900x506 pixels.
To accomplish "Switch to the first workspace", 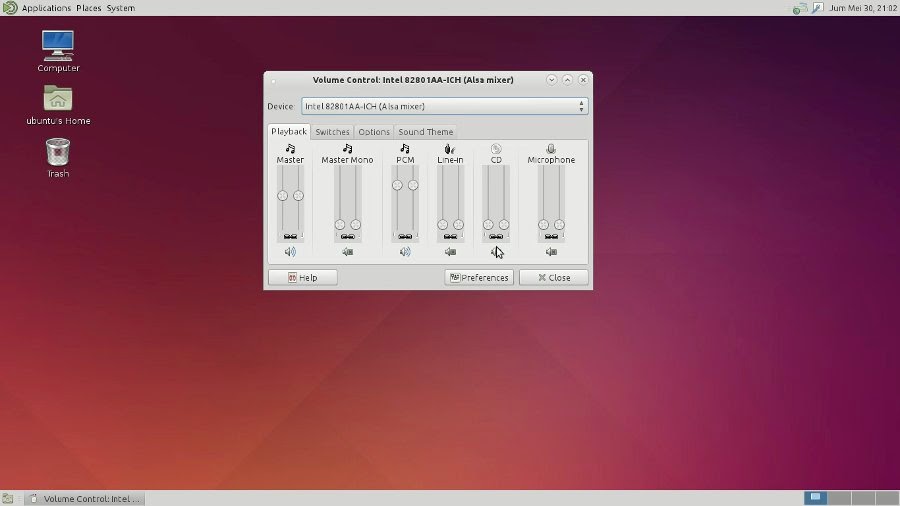I will (815, 498).
